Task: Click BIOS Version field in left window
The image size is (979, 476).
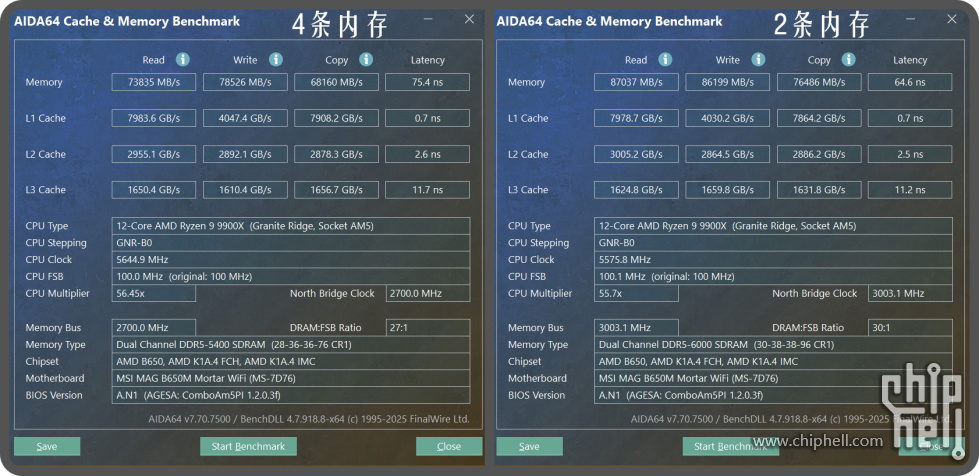Action: tap(291, 395)
